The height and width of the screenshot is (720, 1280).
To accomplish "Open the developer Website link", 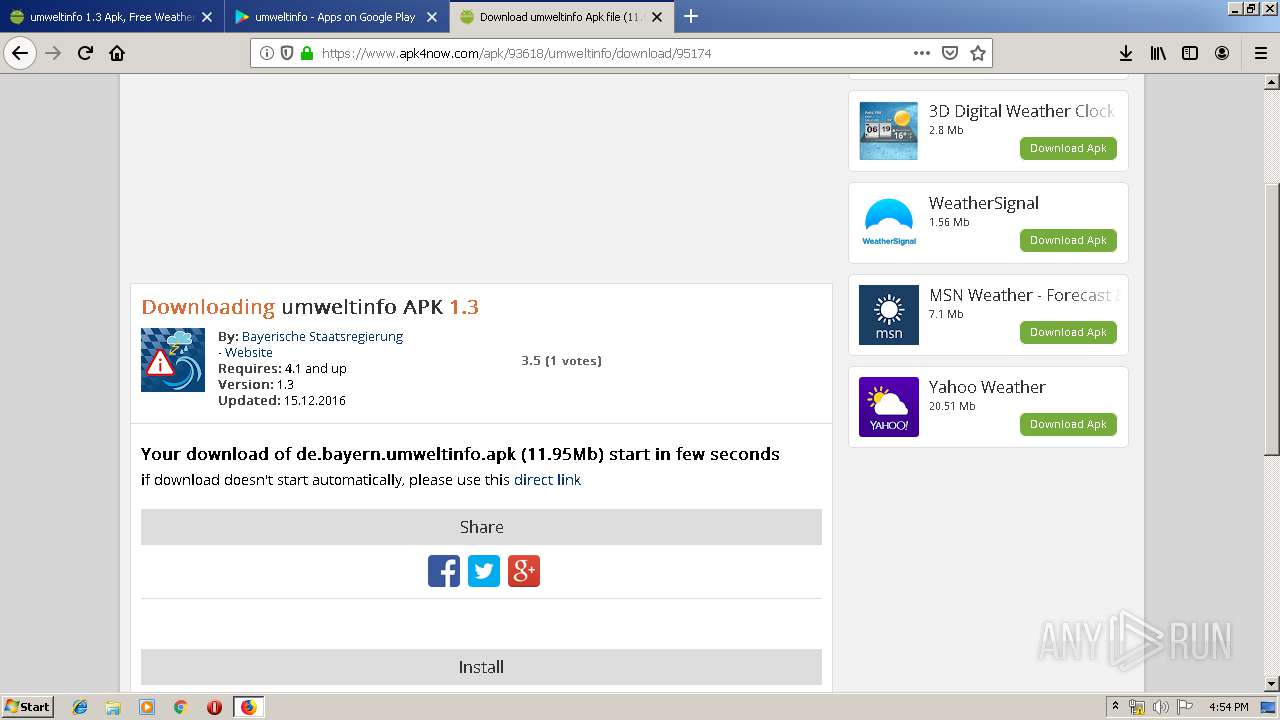I will click(x=249, y=352).
